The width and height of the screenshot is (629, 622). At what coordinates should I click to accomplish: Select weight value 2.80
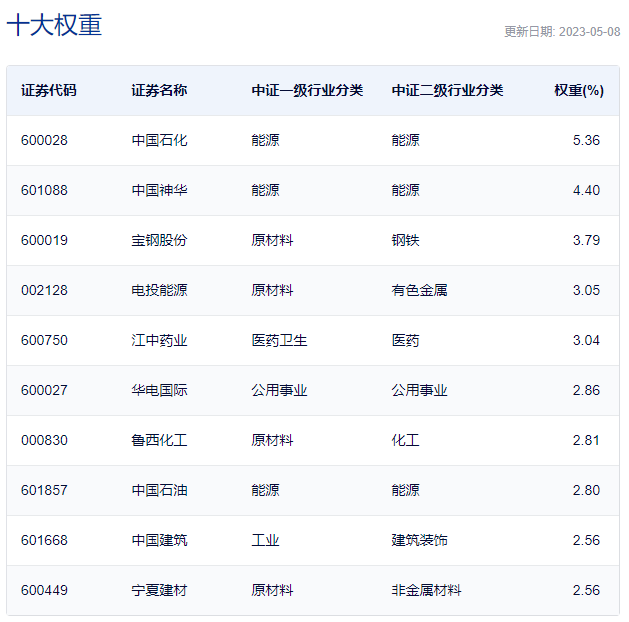point(586,490)
